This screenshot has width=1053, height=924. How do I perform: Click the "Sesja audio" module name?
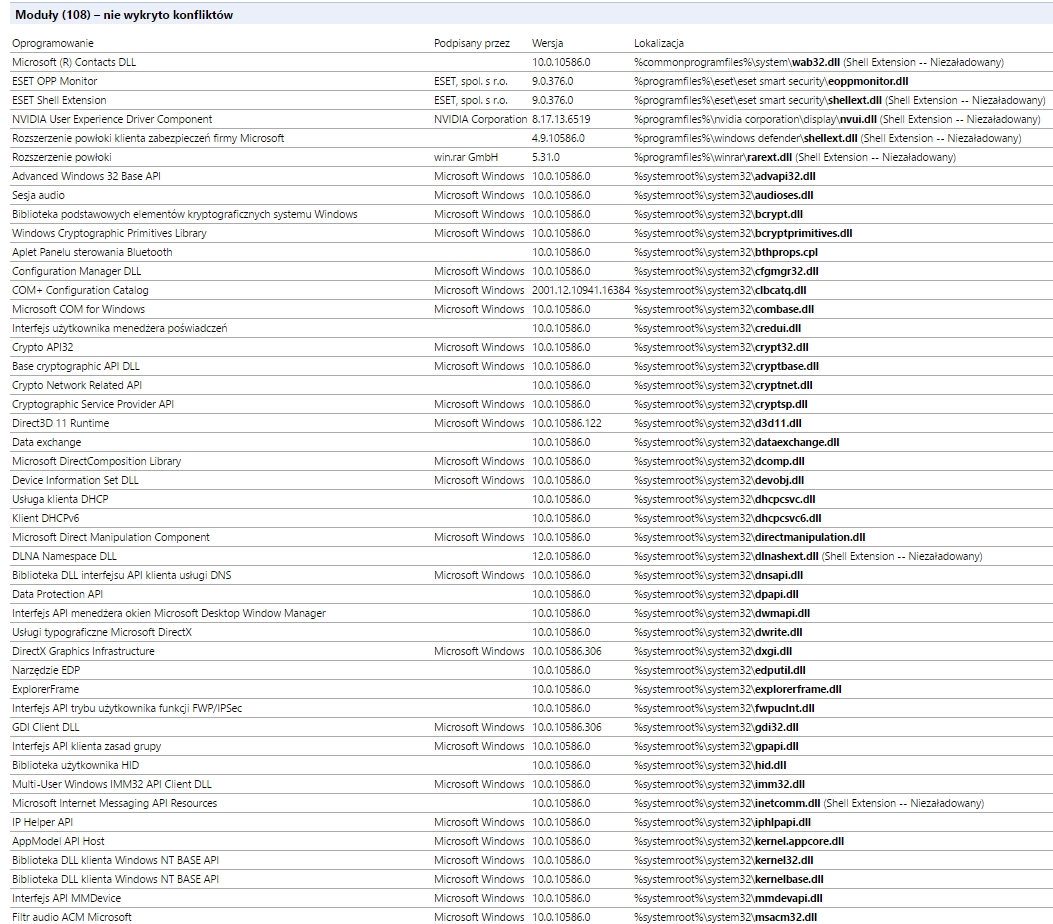click(x=38, y=195)
